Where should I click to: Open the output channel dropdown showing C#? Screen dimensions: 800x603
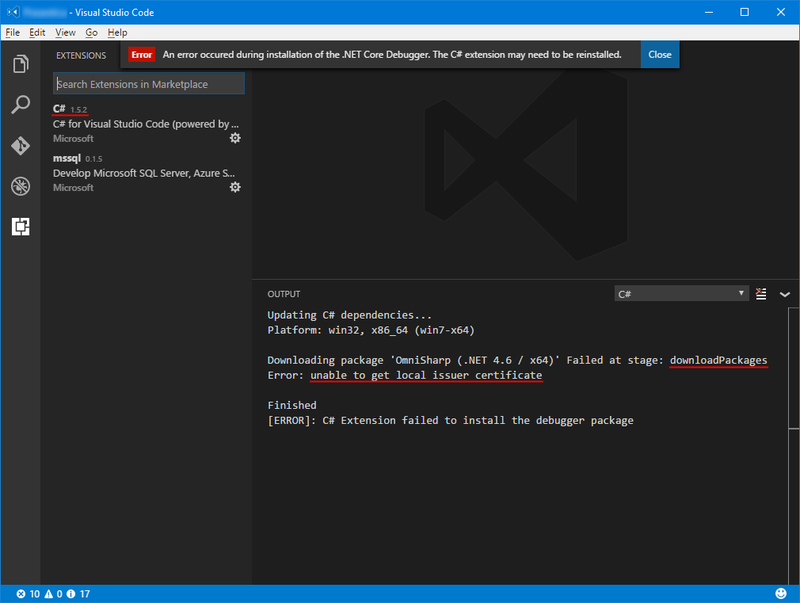click(x=681, y=293)
